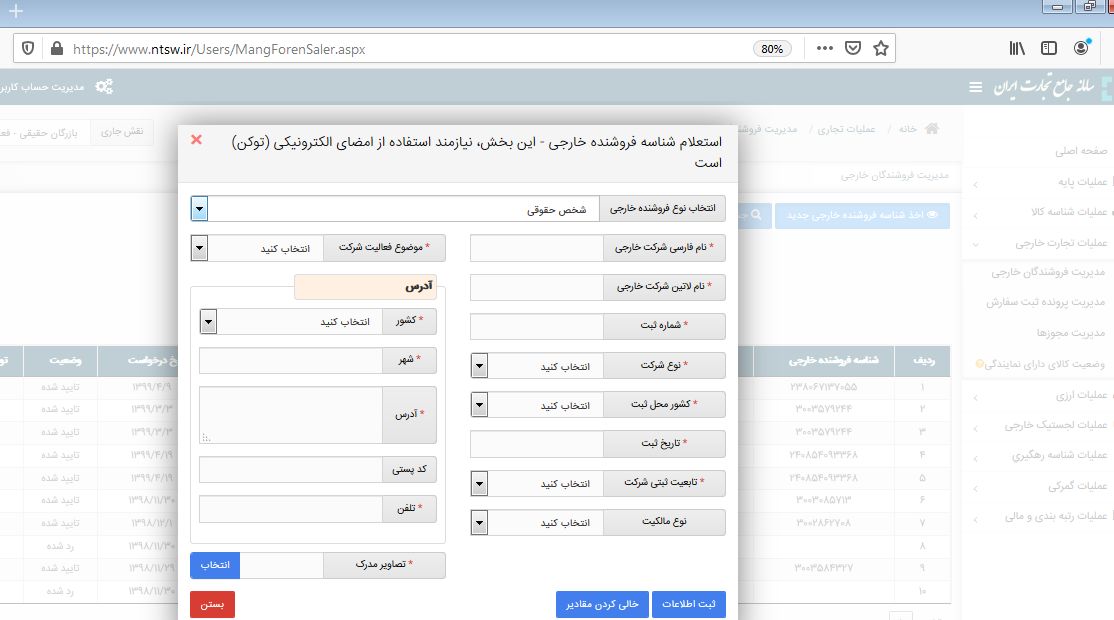This screenshot has height=620, width=1114.
Task: Open Firefox account avatar icon
Action: (x=1081, y=48)
